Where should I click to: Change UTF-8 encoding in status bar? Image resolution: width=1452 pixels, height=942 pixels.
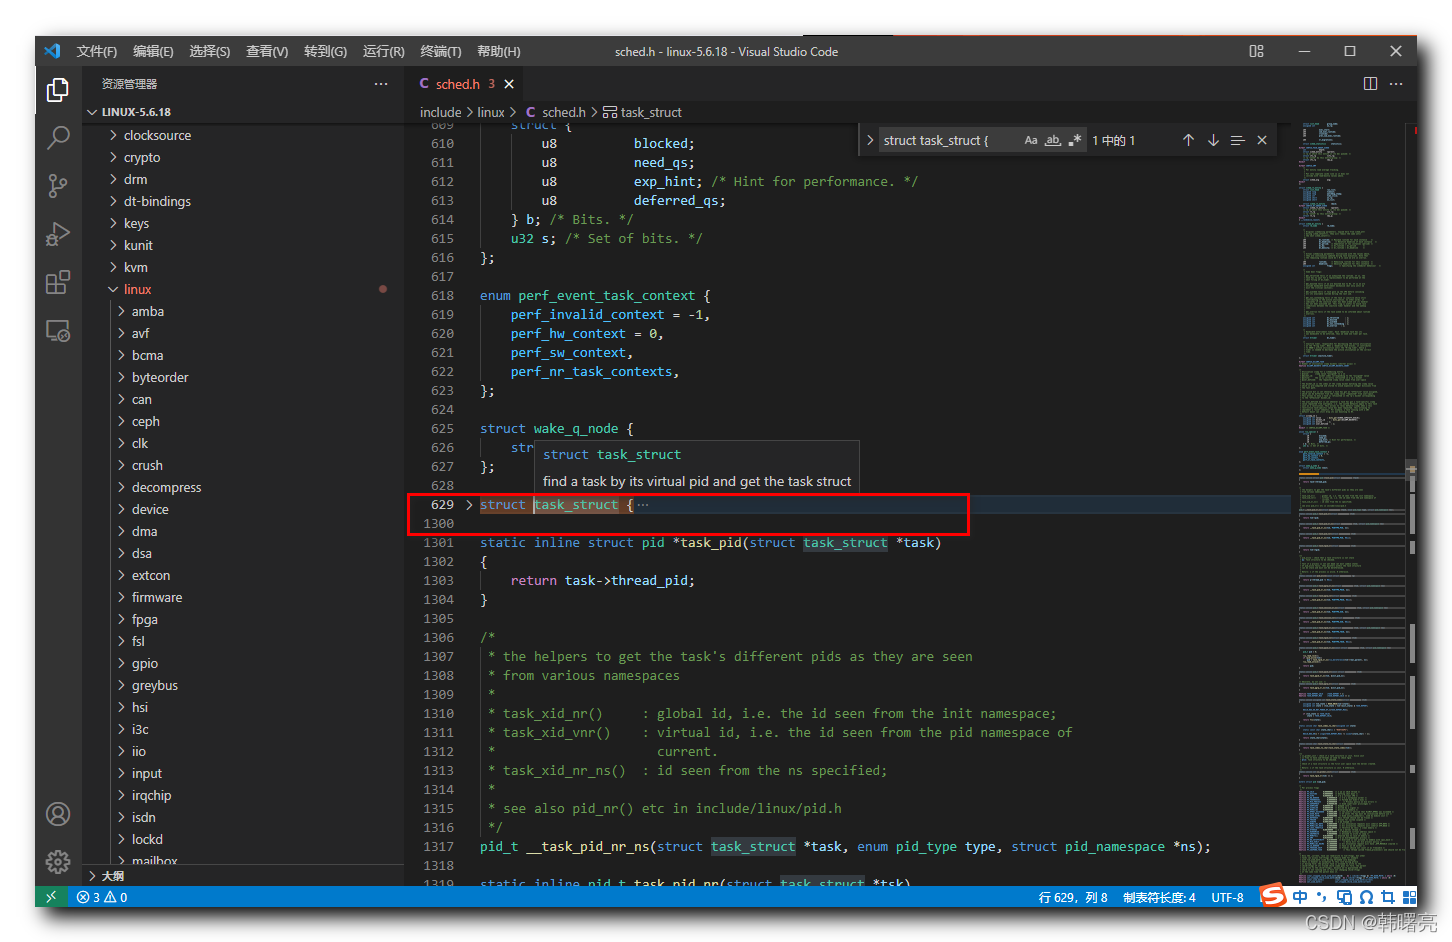(1227, 897)
